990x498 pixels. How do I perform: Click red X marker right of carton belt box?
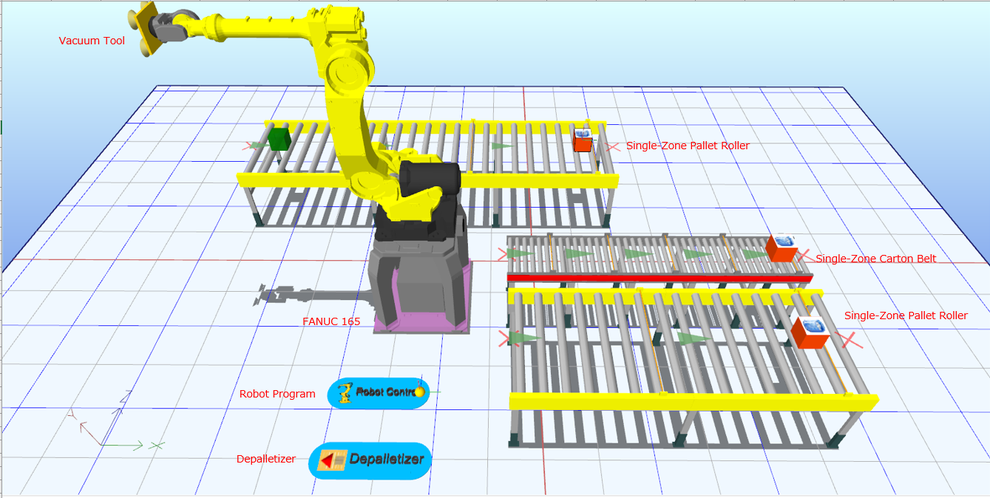803,256
